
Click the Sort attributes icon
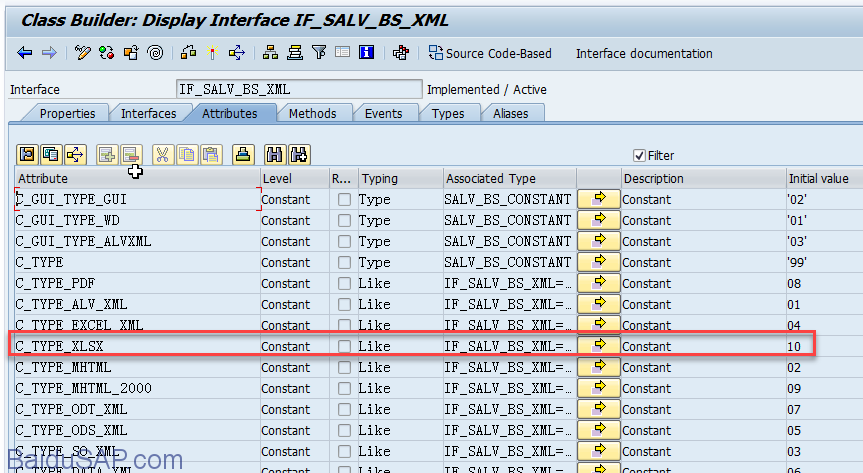(x=243, y=155)
